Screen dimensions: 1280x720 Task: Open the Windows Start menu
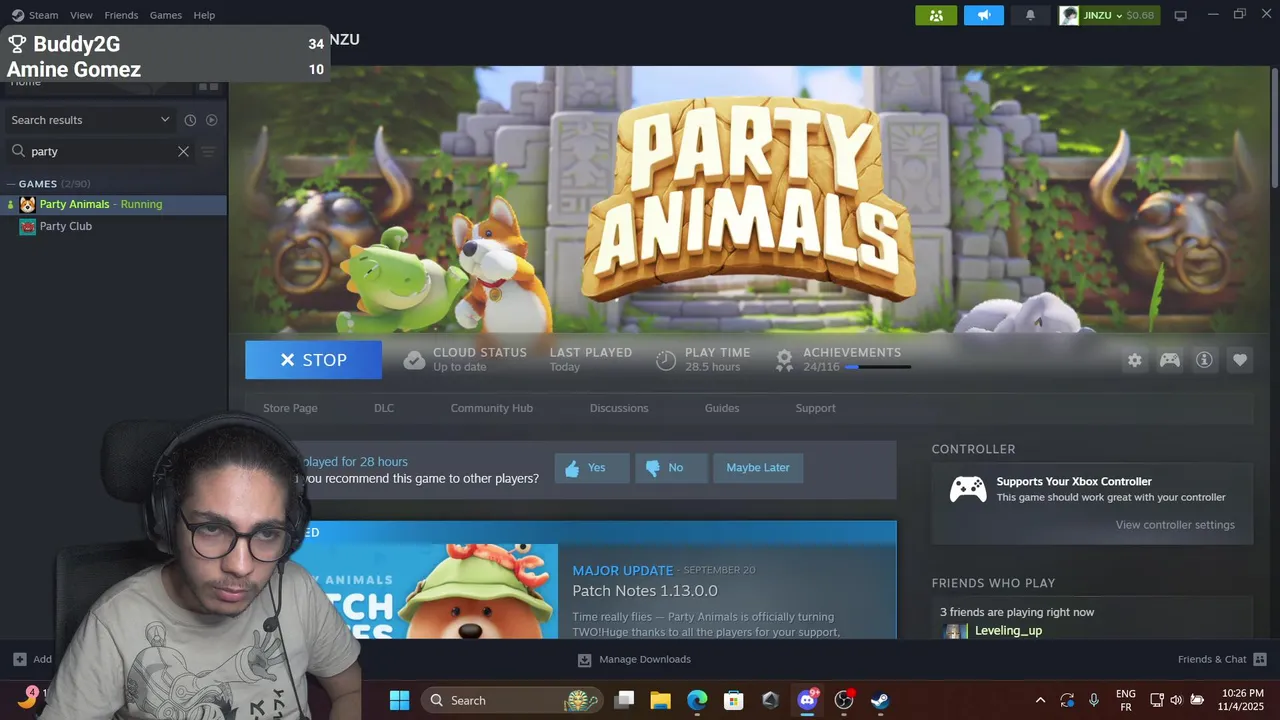(399, 700)
